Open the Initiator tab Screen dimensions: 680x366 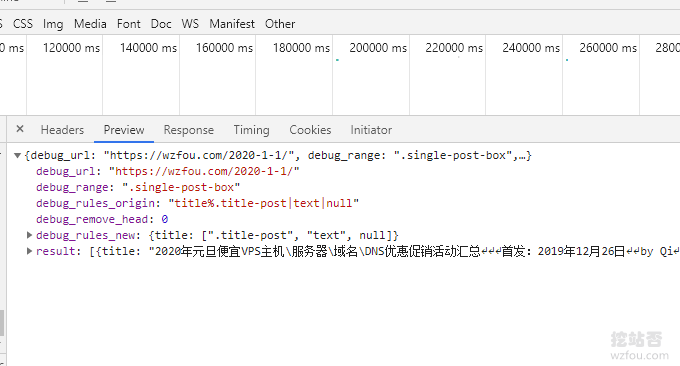pos(371,130)
